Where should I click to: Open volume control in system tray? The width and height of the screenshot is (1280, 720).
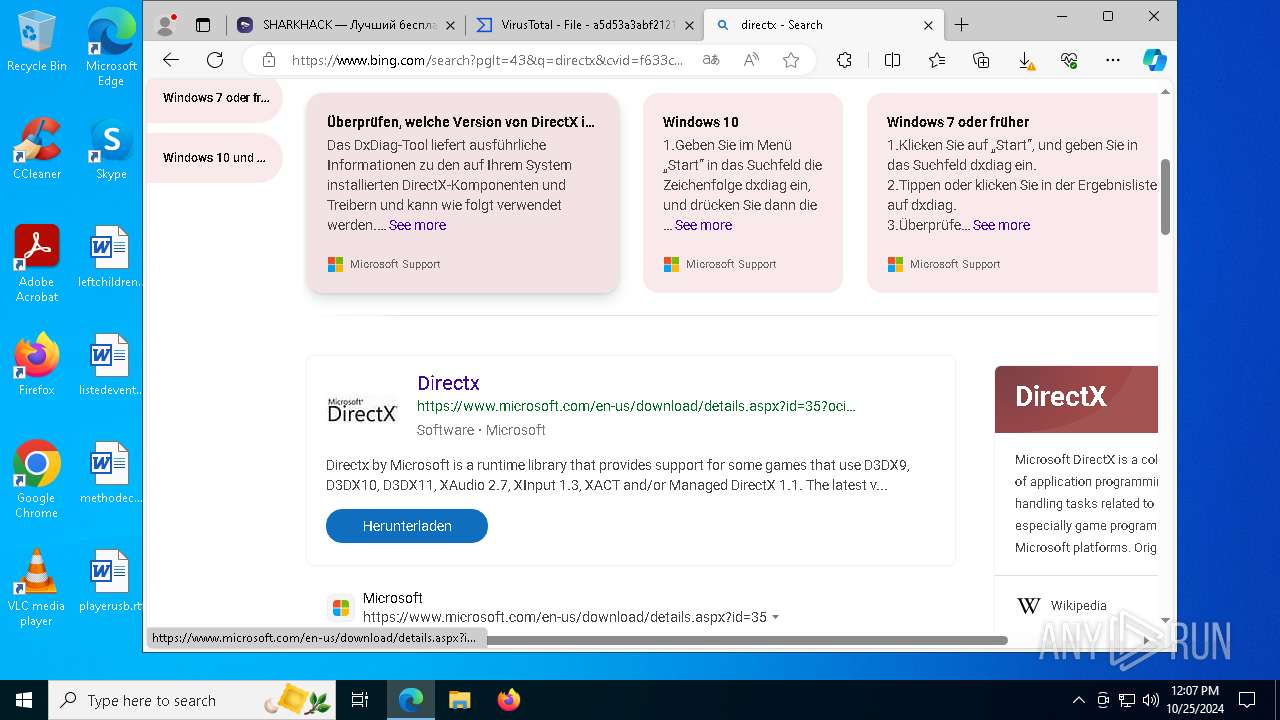click(1151, 700)
